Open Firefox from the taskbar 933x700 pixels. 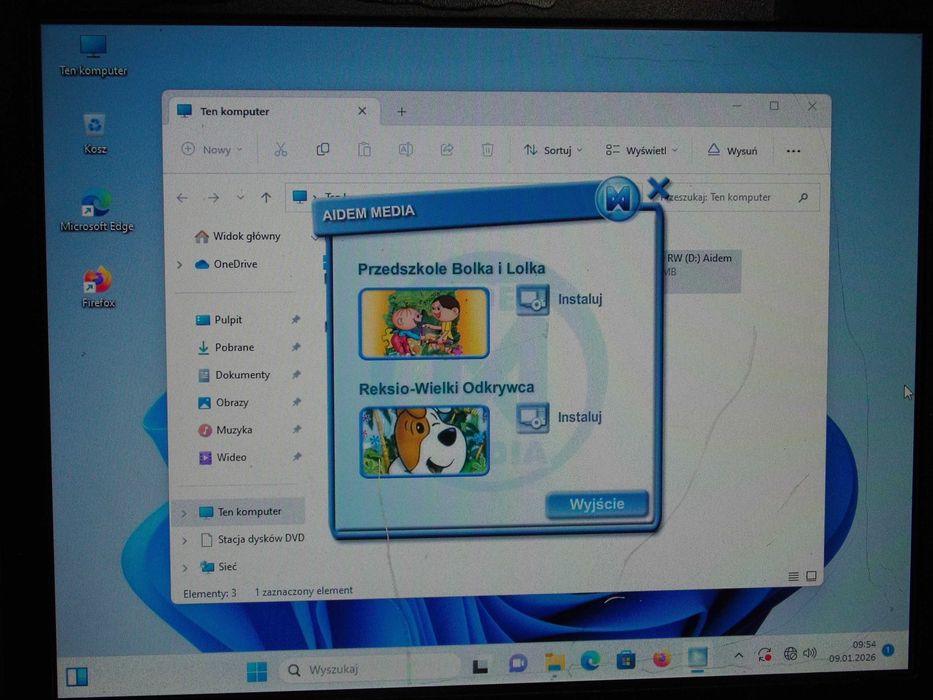[x=661, y=659]
